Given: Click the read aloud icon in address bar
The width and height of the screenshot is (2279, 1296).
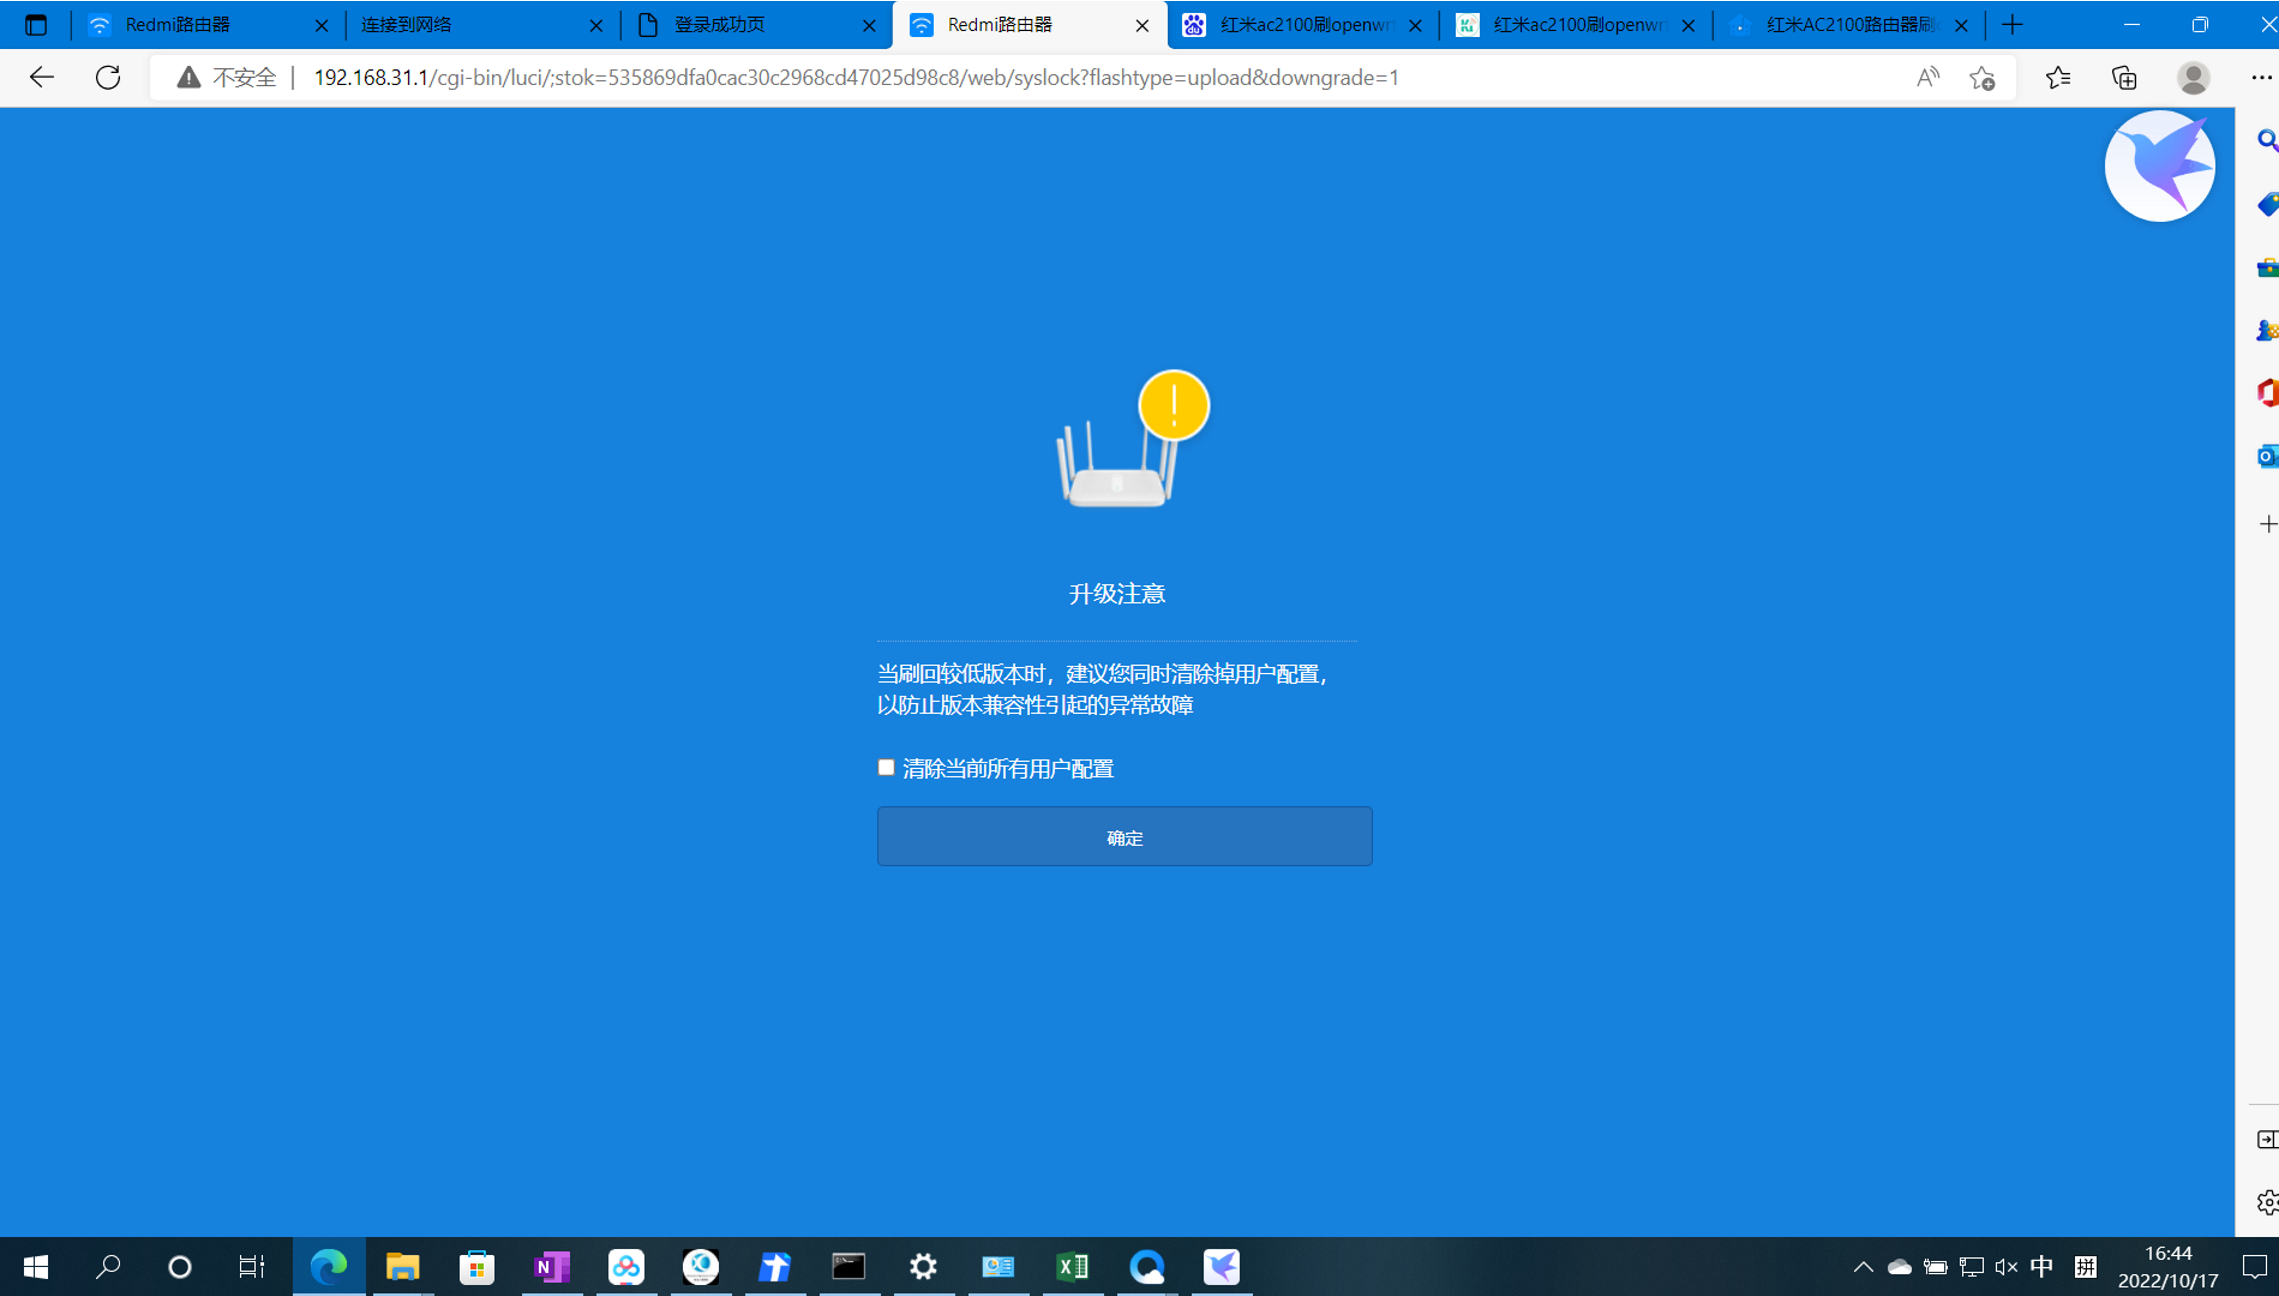Looking at the screenshot, I should click(1927, 77).
